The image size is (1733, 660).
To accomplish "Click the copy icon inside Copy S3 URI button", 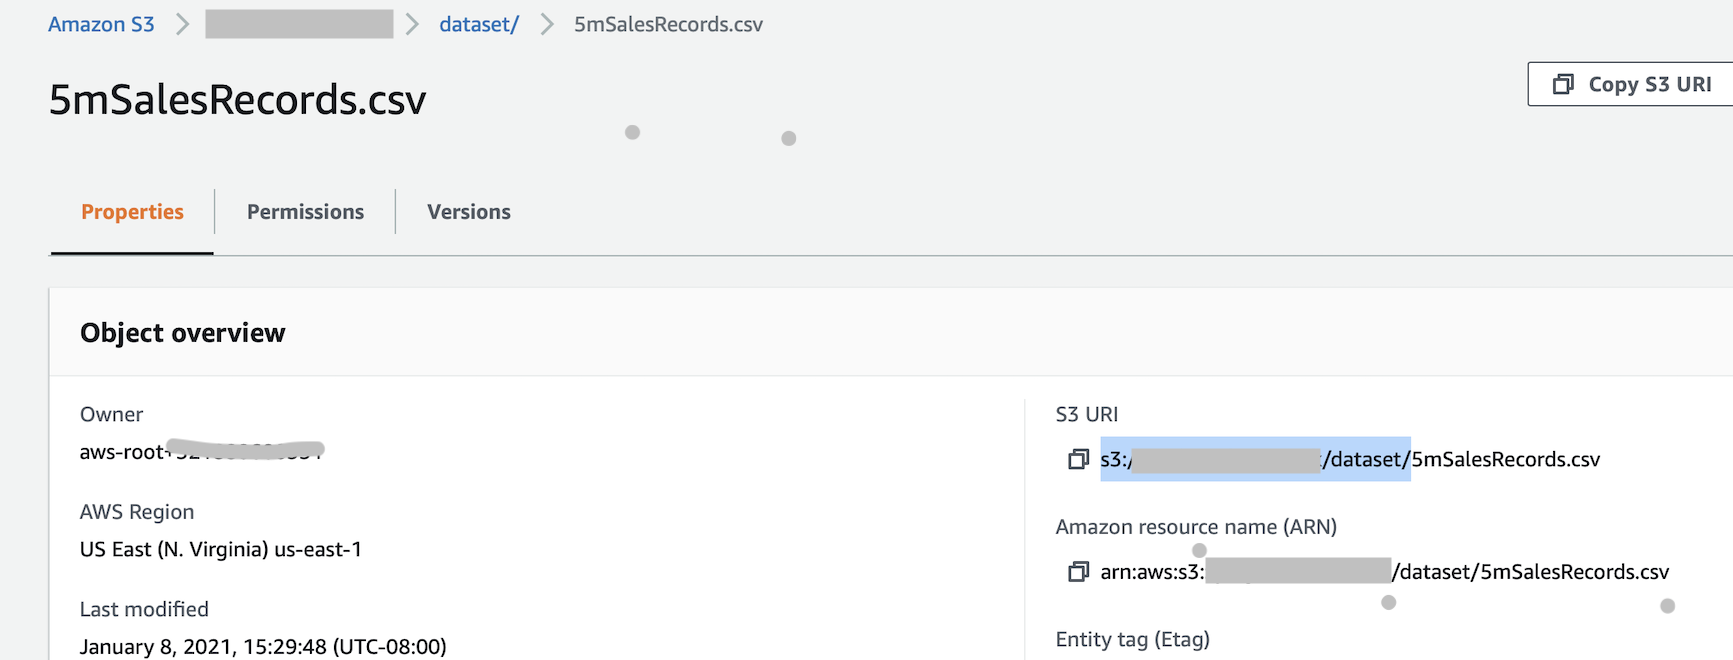I will (x=1563, y=84).
